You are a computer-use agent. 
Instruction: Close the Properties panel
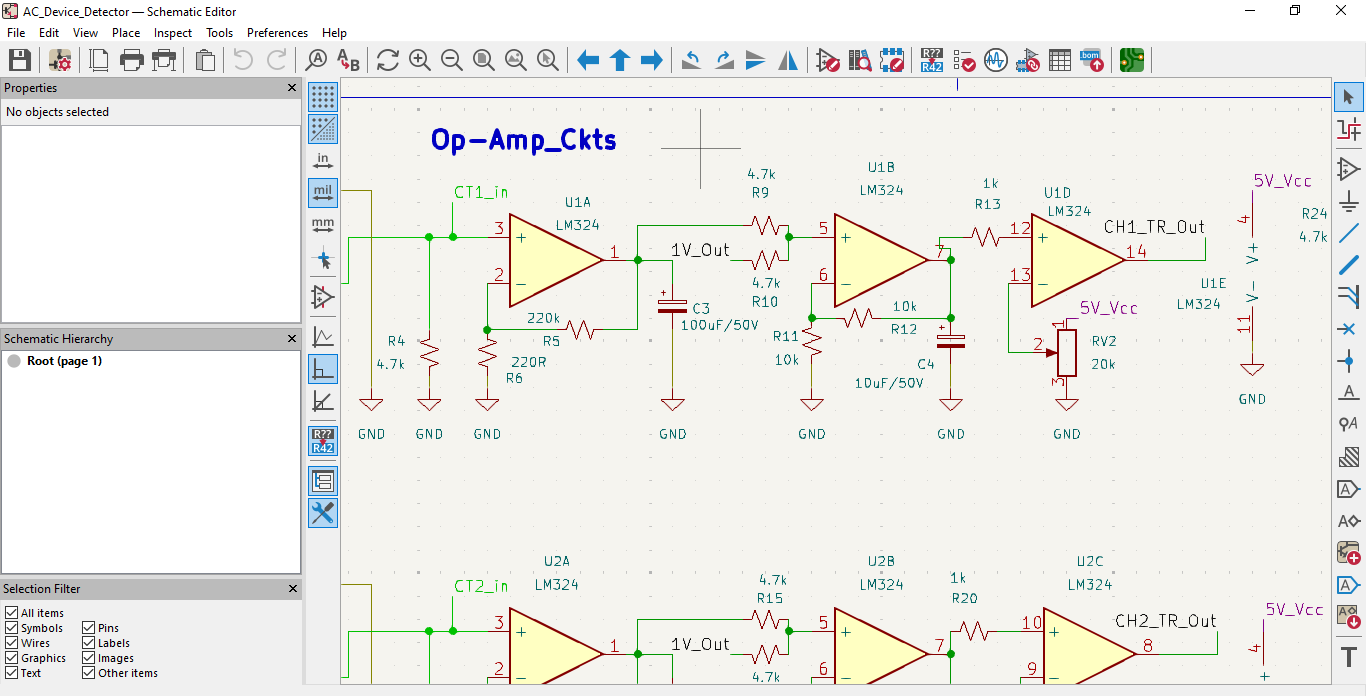tap(292, 88)
